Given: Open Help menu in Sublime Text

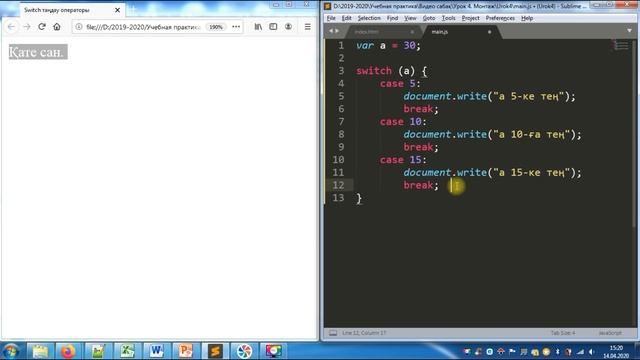Looking at the screenshot, I should pos(527,18).
